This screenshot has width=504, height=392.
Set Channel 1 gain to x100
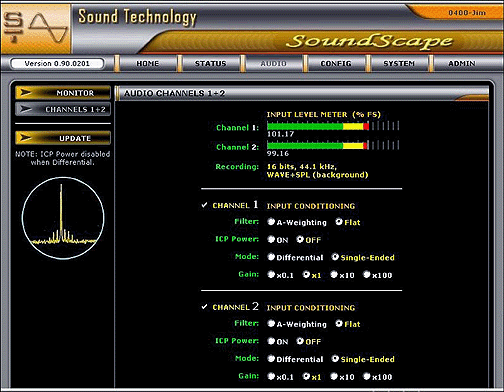(367, 275)
